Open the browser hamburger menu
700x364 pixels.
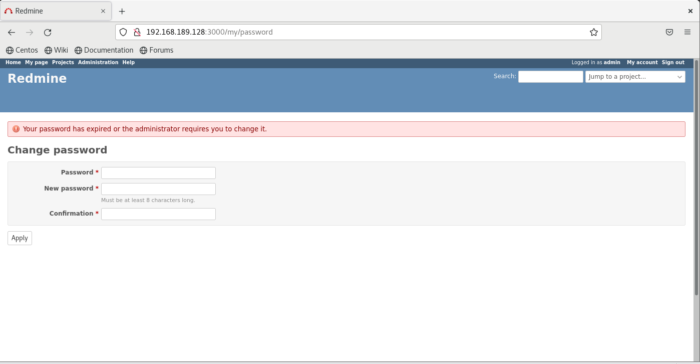tap(688, 32)
